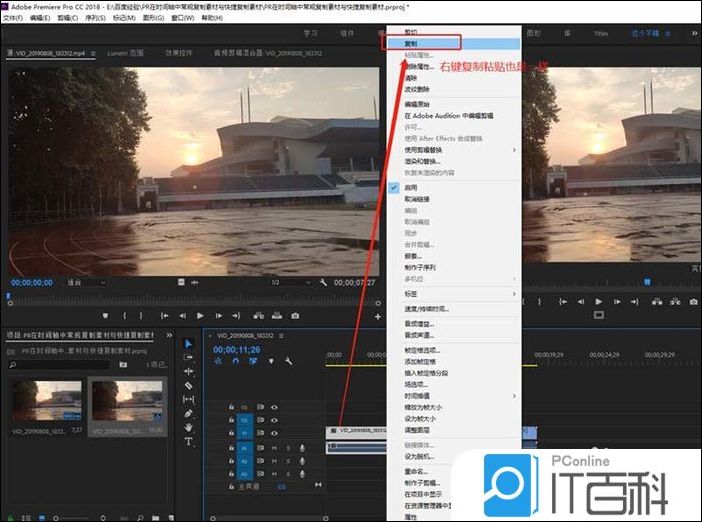Select the Selection arrow tool
The image size is (702, 522).
click(189, 343)
